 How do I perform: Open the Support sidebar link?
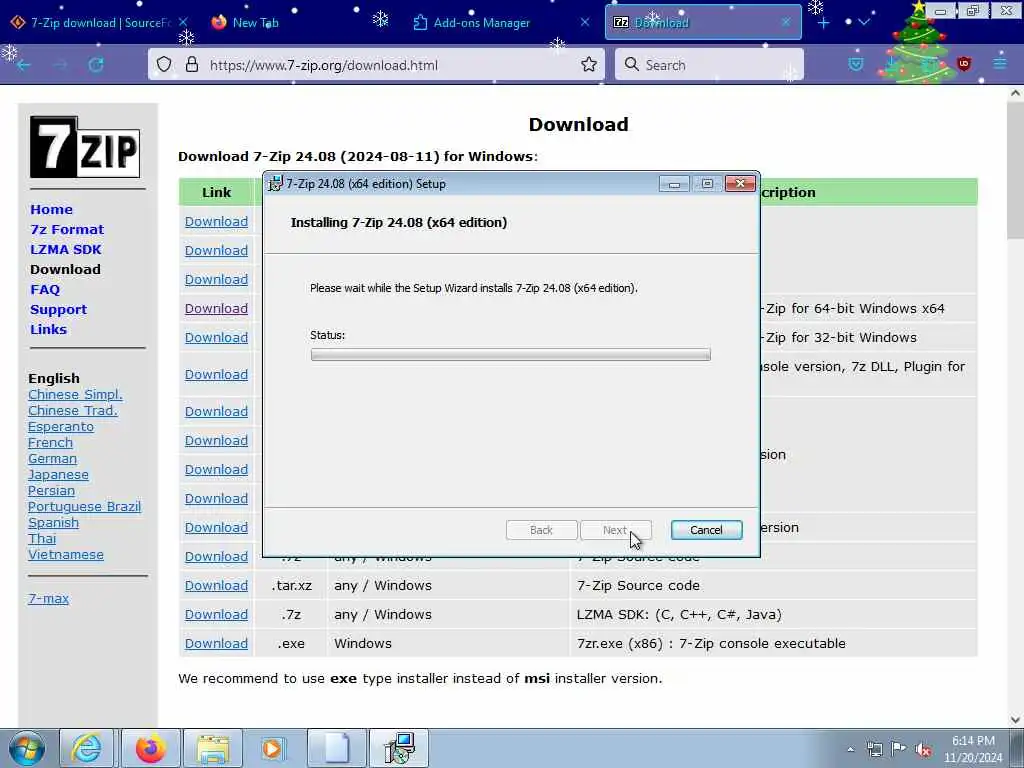point(58,310)
